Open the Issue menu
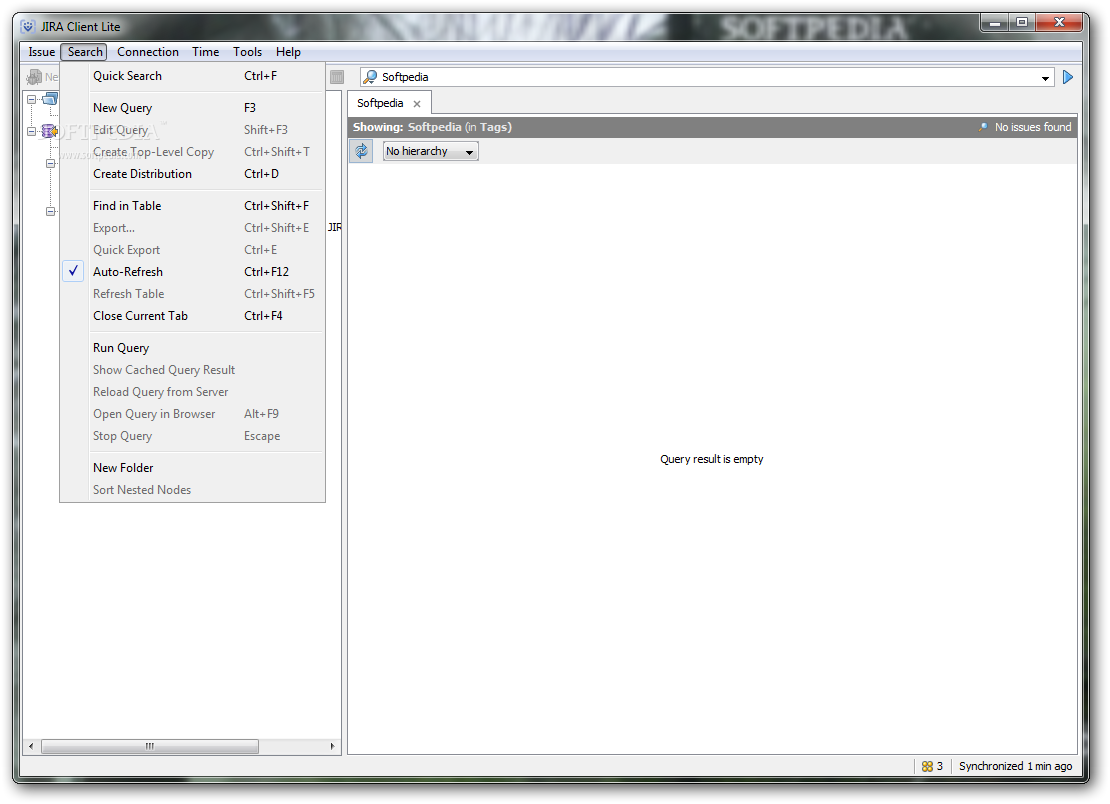The image size is (1110, 804). (x=42, y=52)
